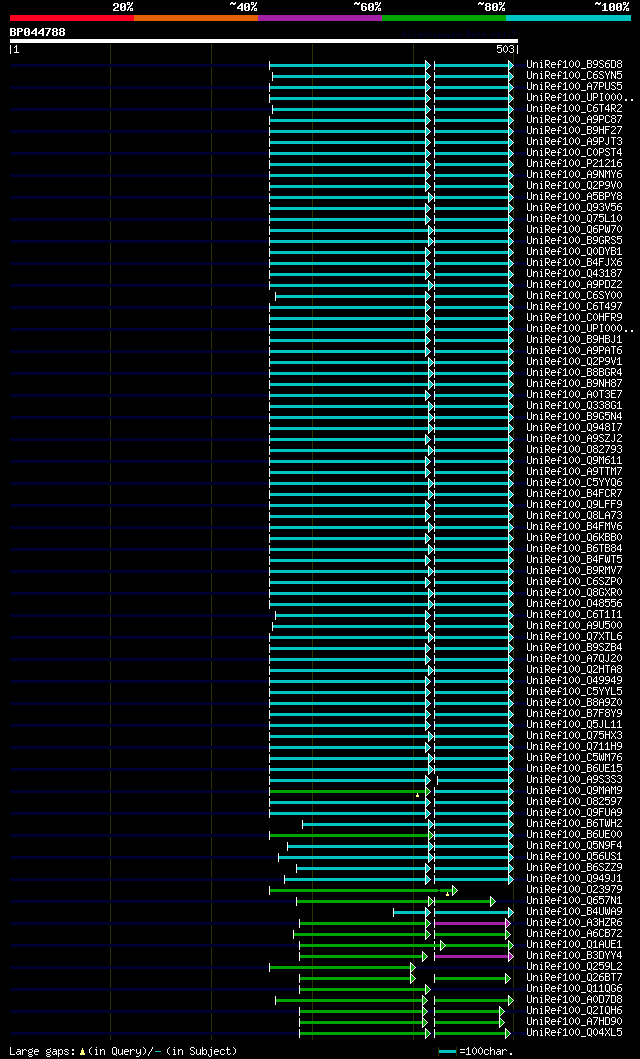The height and width of the screenshot is (1059, 640).
Task: Select hit label UniRef100_P21216
Action: click(575, 163)
